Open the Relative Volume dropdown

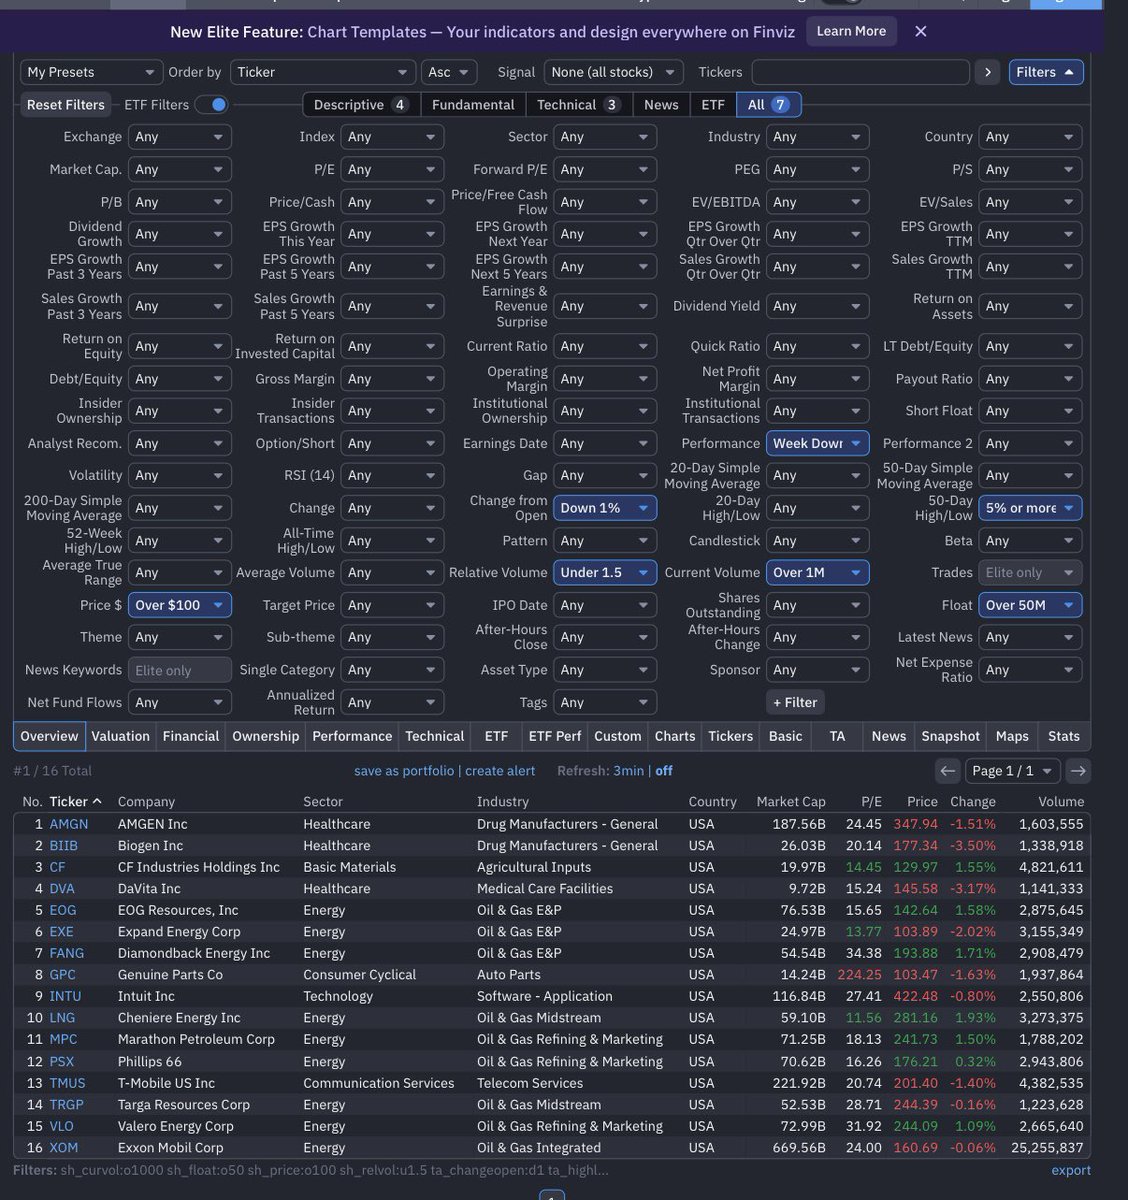(605, 572)
